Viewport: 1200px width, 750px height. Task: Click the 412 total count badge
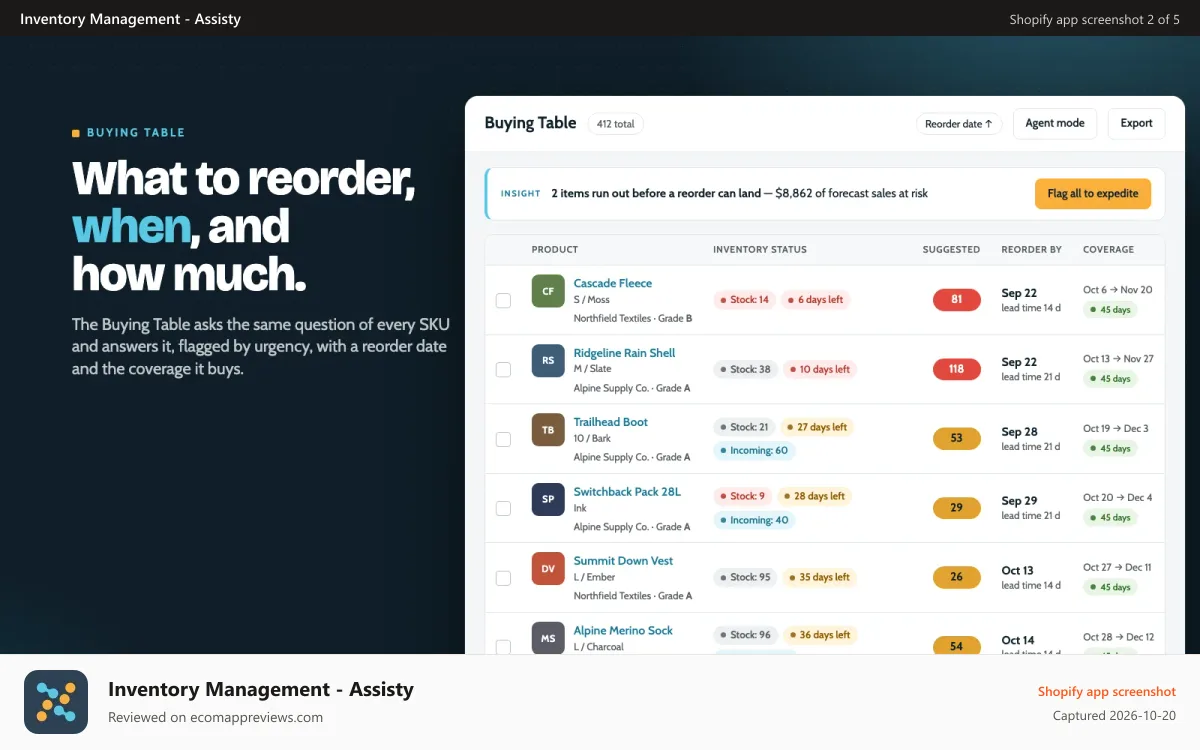[x=616, y=124]
